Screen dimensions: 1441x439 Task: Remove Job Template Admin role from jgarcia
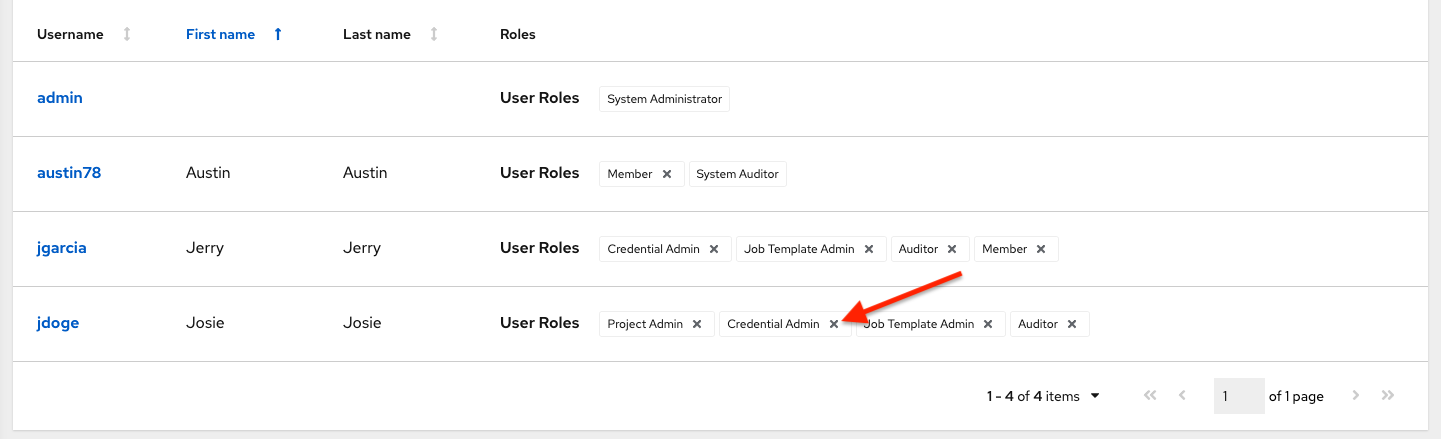tap(869, 249)
